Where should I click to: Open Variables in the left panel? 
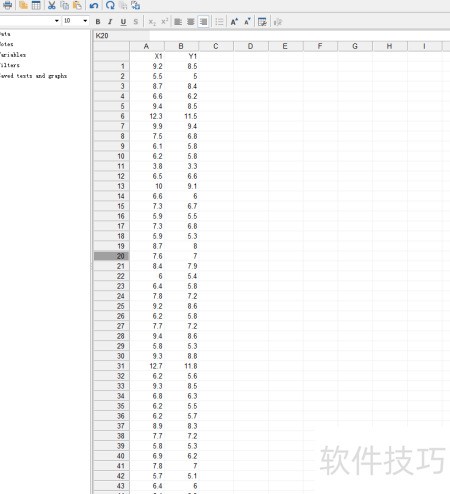pyautogui.click(x=13, y=55)
